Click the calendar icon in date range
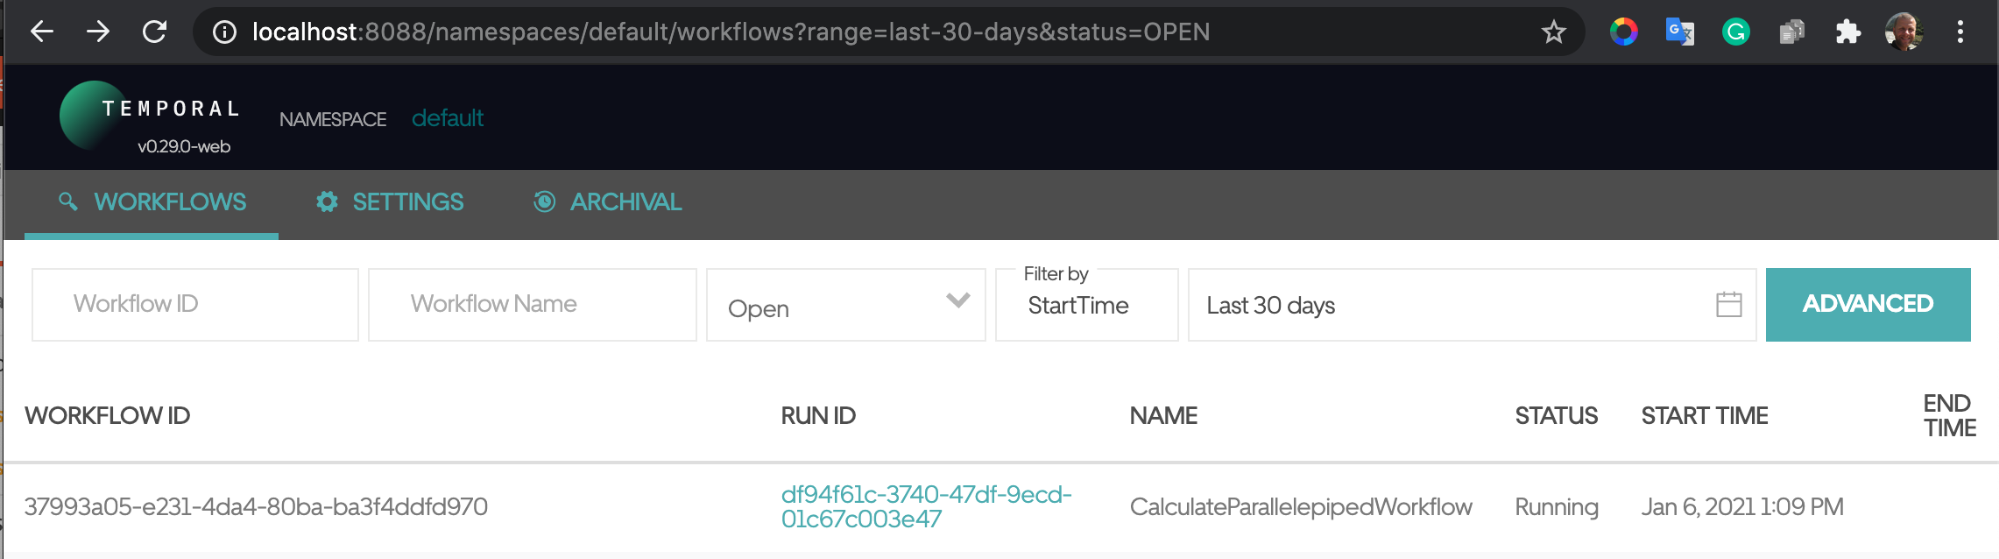 tap(1728, 304)
